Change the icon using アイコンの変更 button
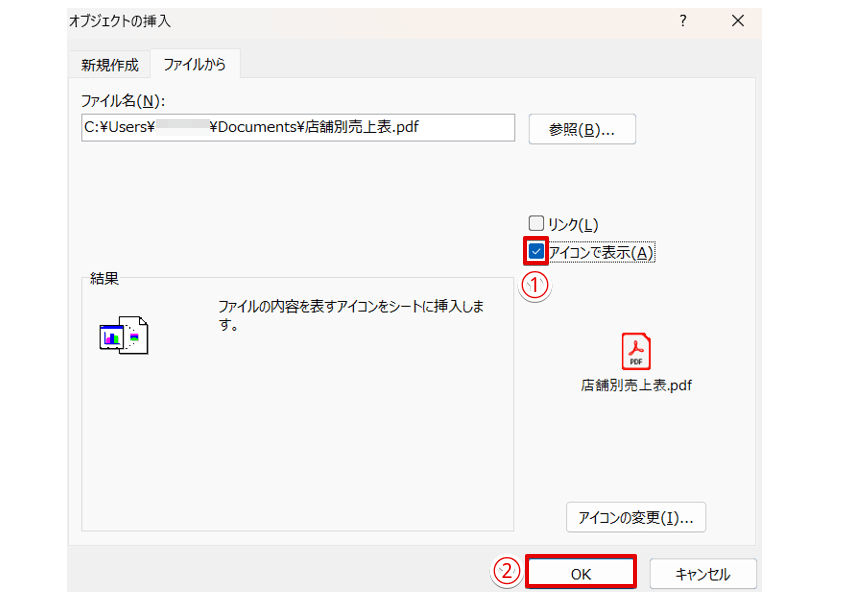This screenshot has height=608, width=868. 636,517
